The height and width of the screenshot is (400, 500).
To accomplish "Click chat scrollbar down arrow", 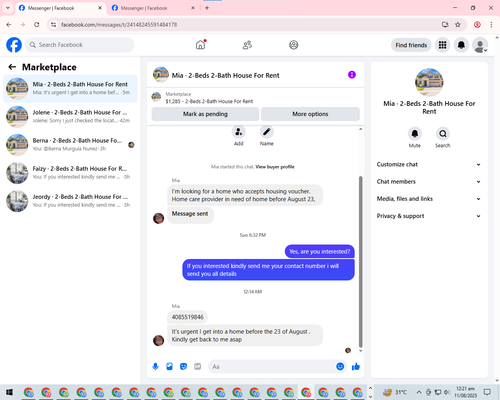I will tap(360, 351).
